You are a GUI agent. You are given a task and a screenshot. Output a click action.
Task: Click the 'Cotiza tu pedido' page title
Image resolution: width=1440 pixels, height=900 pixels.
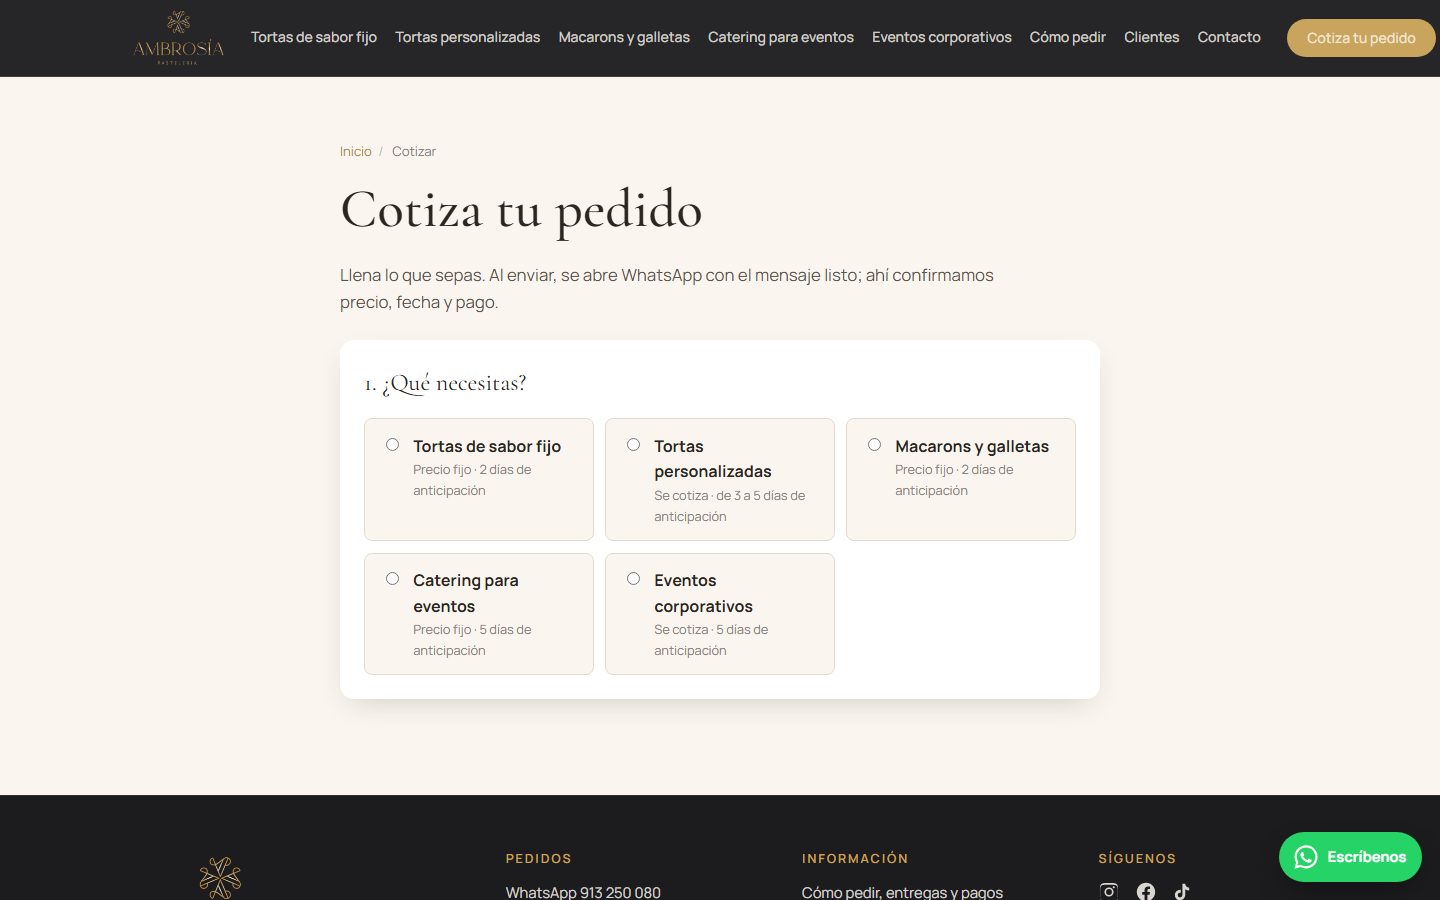[521, 211]
